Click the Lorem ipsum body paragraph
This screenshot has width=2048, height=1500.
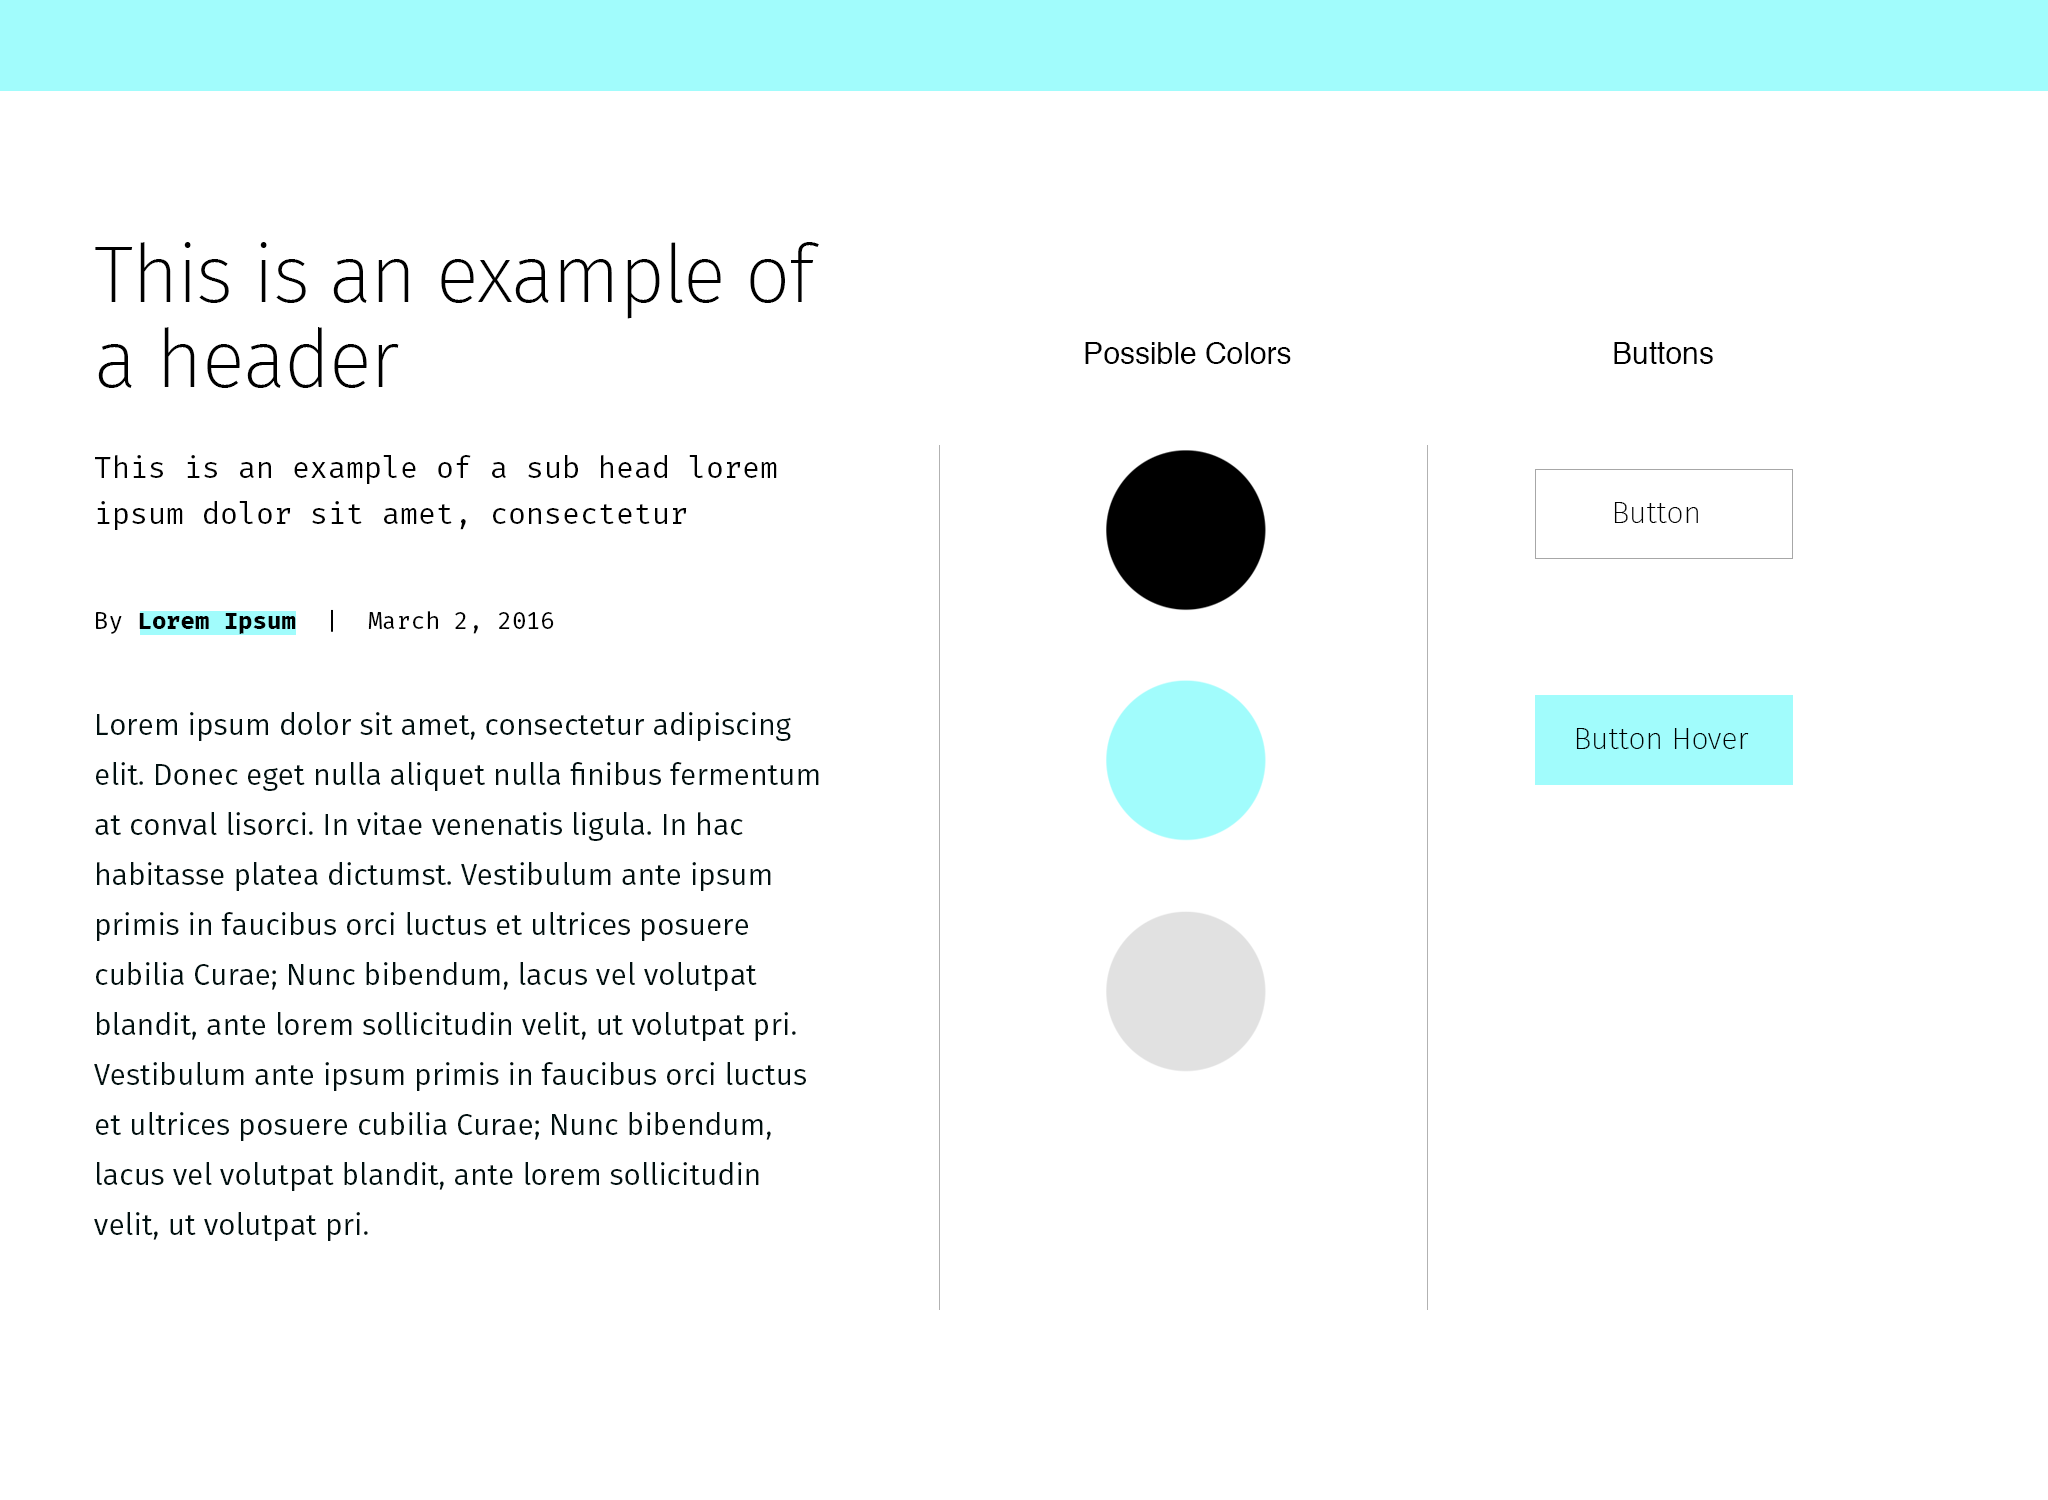point(457,975)
